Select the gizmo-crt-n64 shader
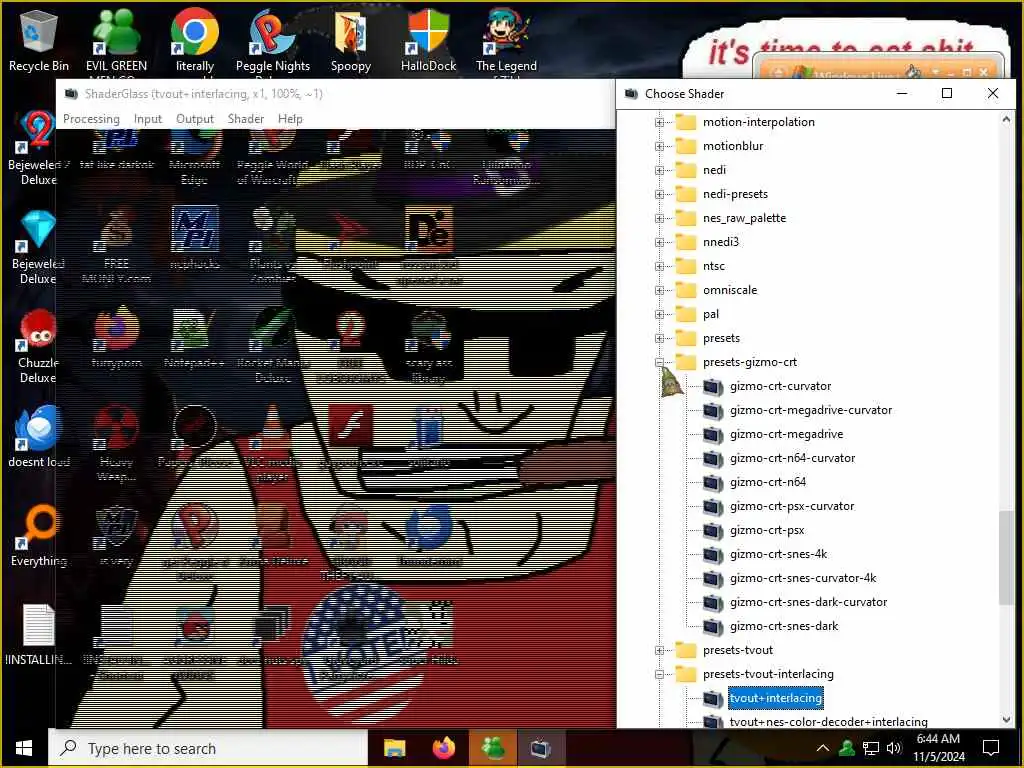The image size is (1024, 768). coord(768,482)
